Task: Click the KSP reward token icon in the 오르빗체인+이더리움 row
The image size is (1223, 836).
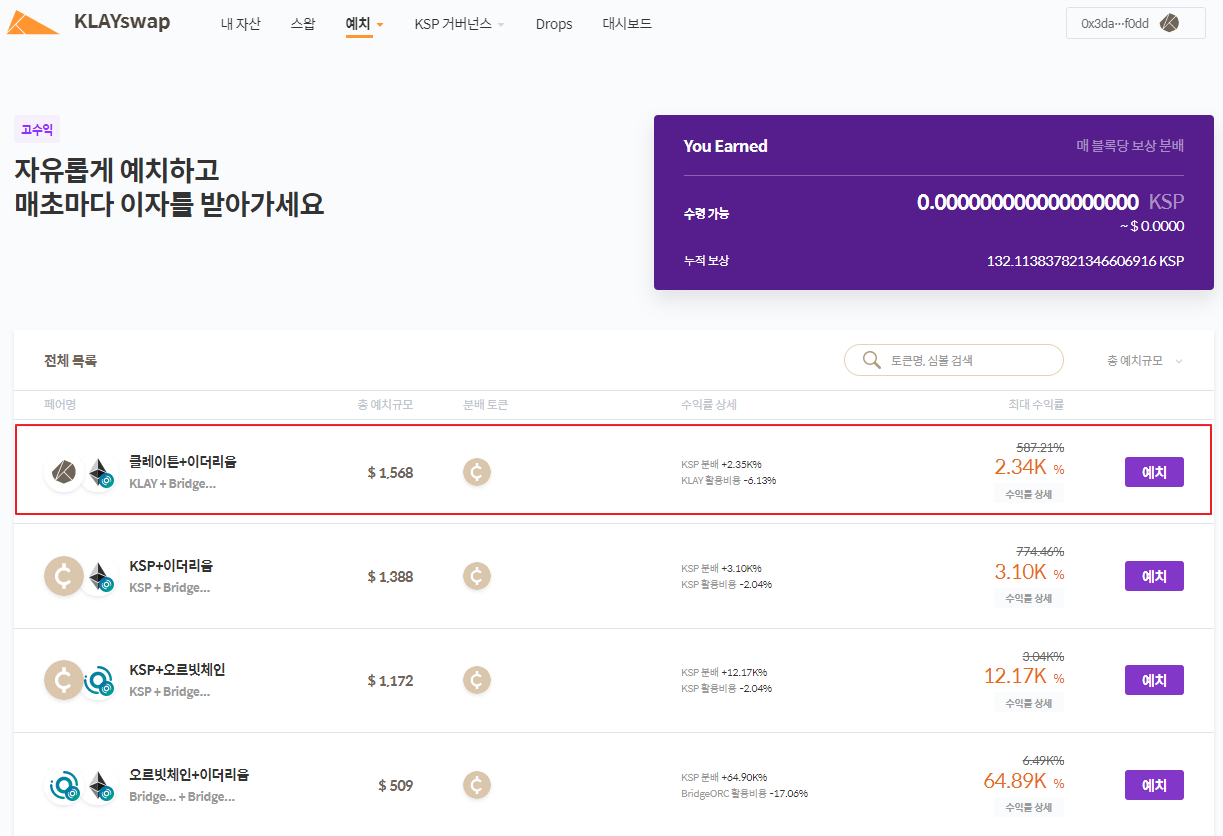Action: [477, 785]
